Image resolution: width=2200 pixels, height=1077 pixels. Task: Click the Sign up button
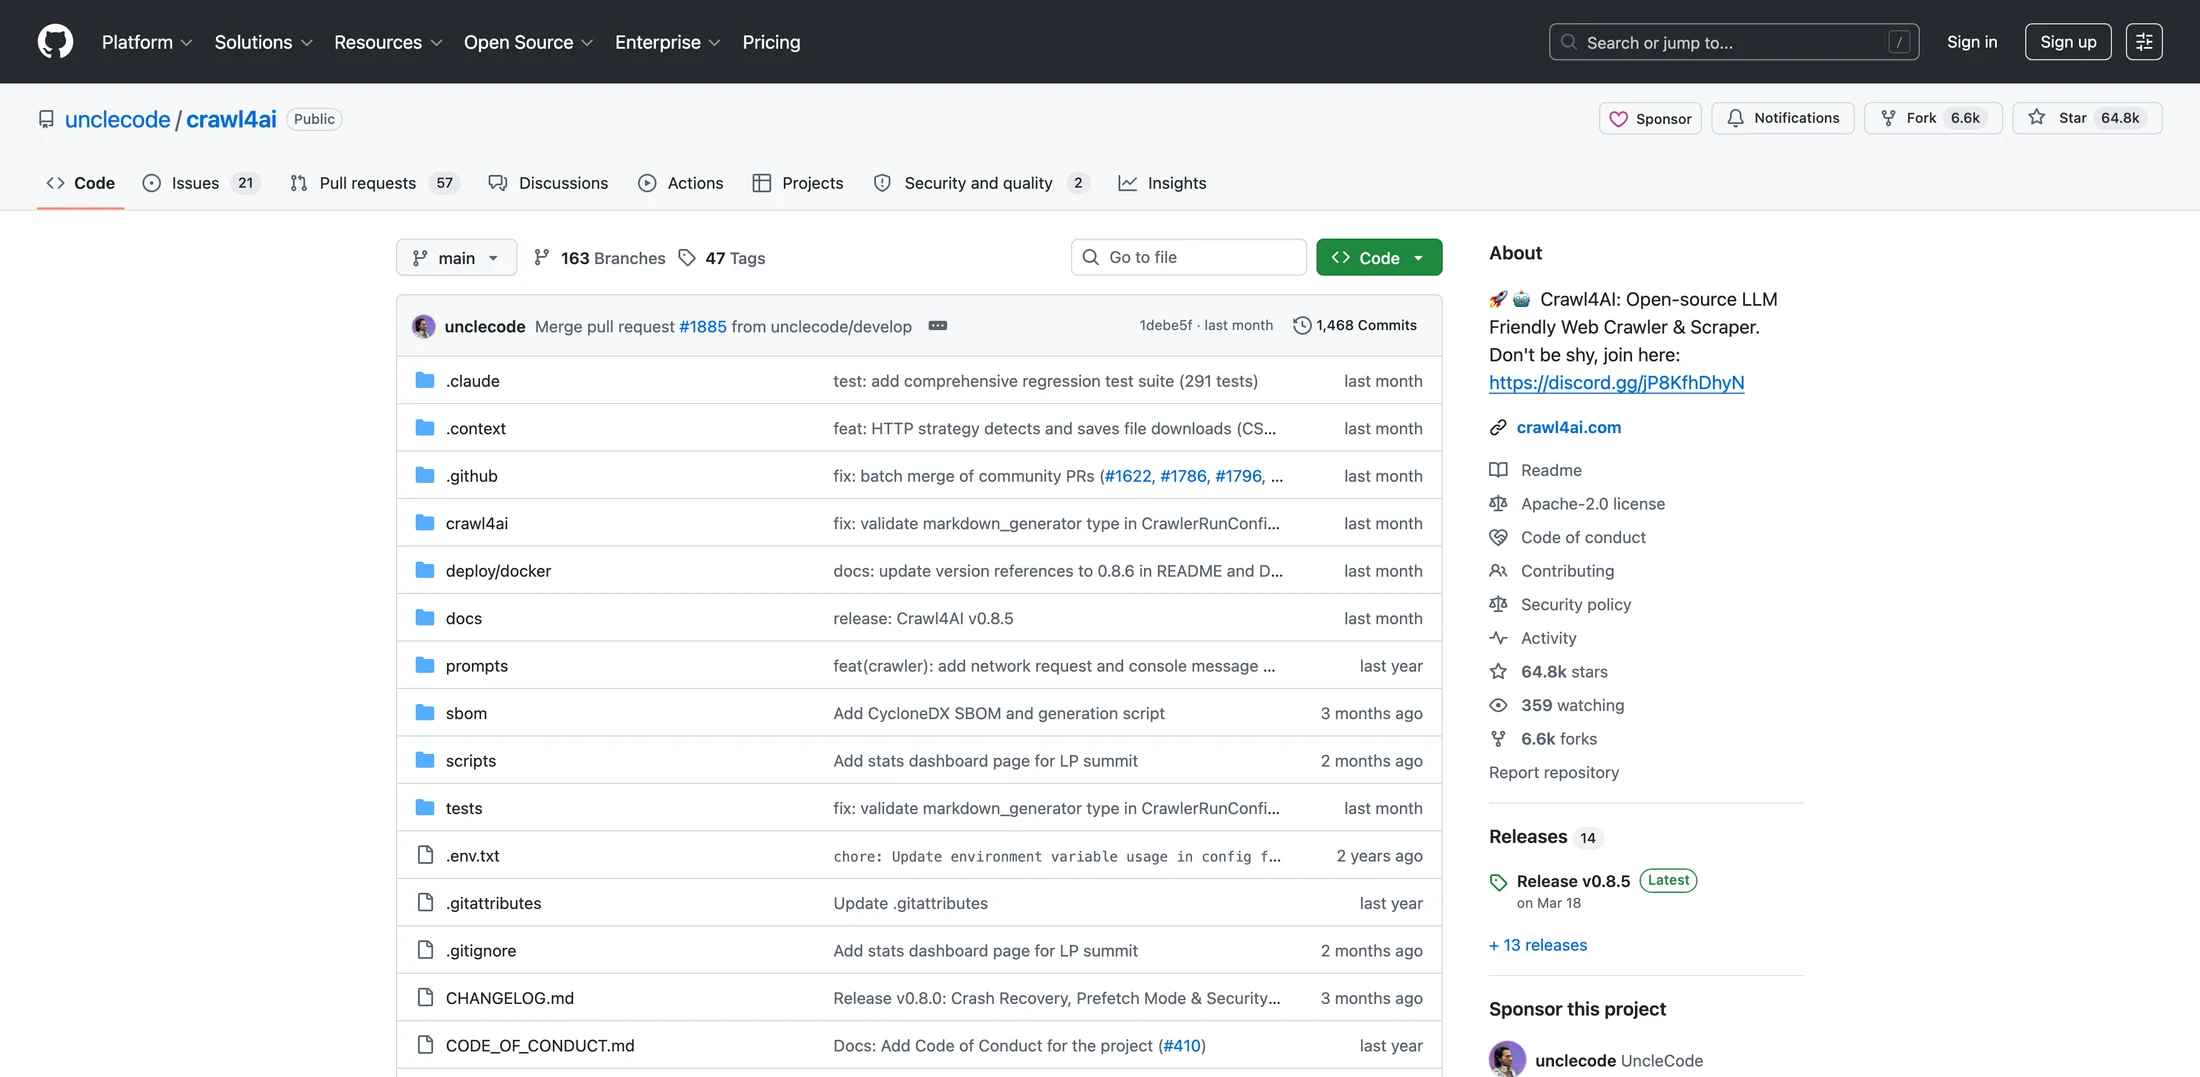2068,42
